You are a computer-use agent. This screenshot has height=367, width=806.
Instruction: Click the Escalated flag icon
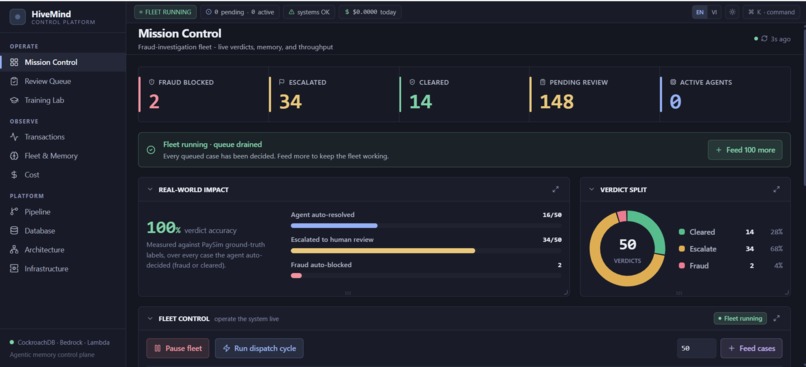pyautogui.click(x=282, y=82)
